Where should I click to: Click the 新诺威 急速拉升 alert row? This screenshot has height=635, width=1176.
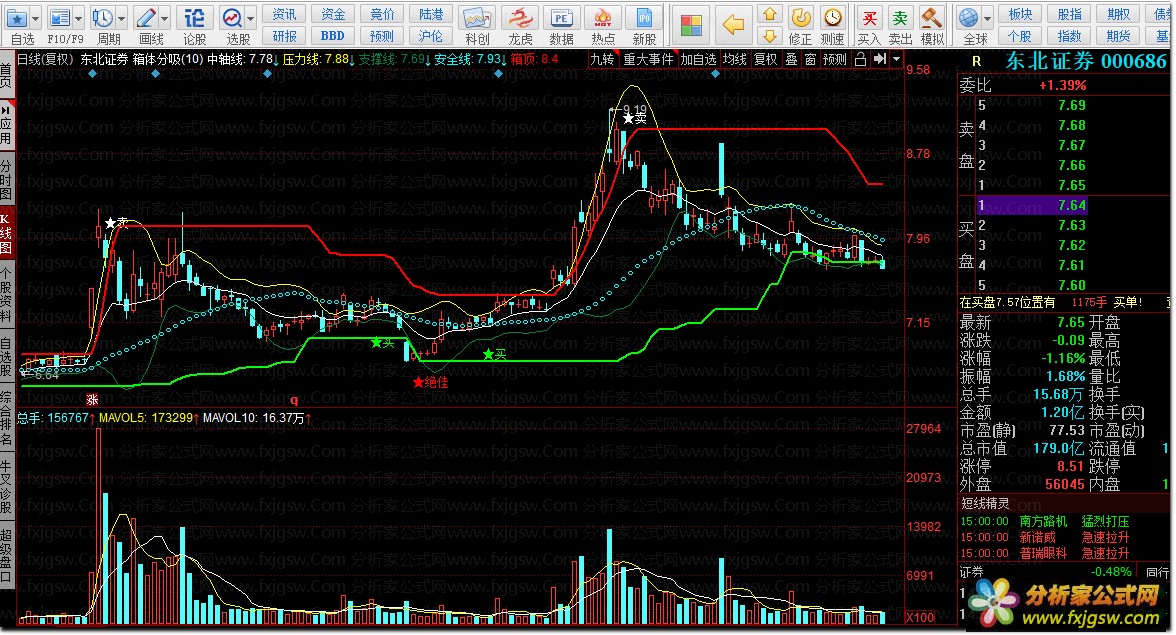point(1045,538)
